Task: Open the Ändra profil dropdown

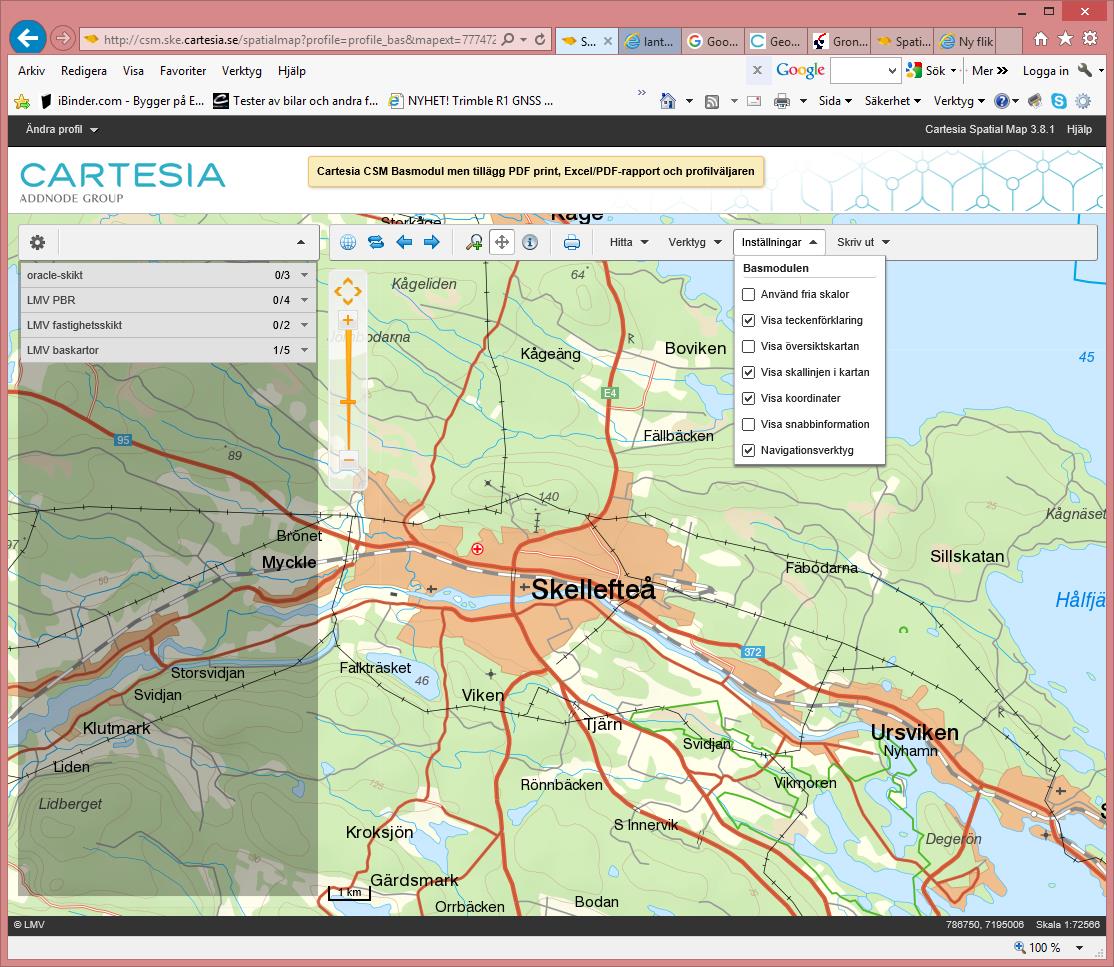Action: pos(62,129)
